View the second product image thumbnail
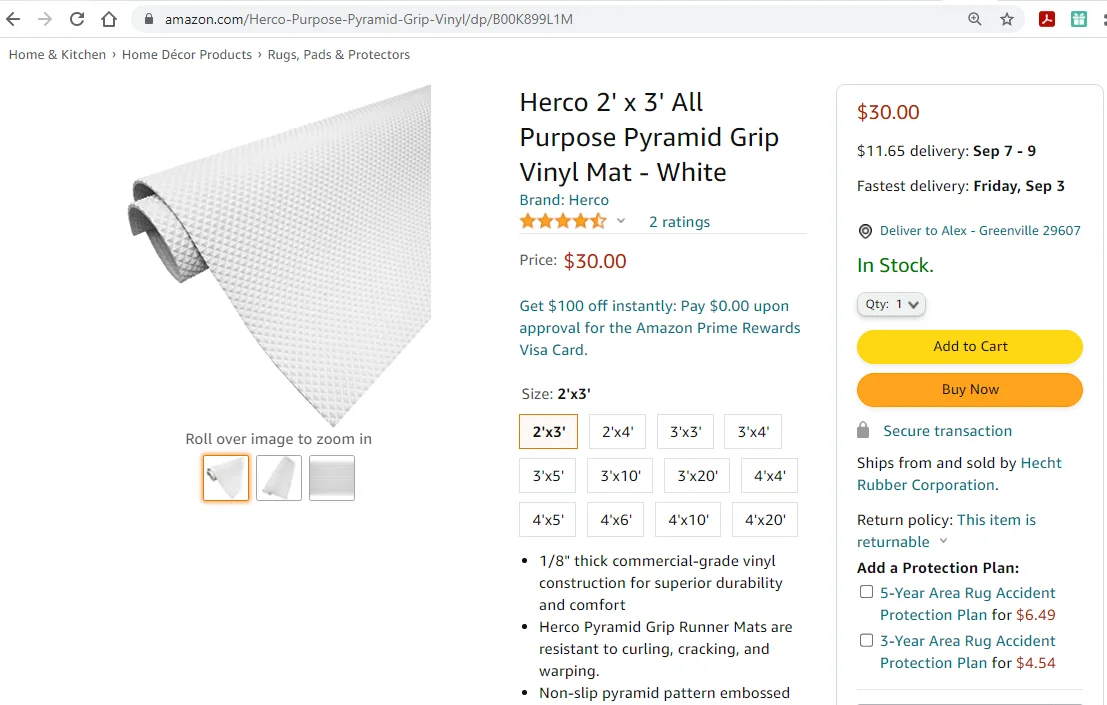 click(x=279, y=478)
